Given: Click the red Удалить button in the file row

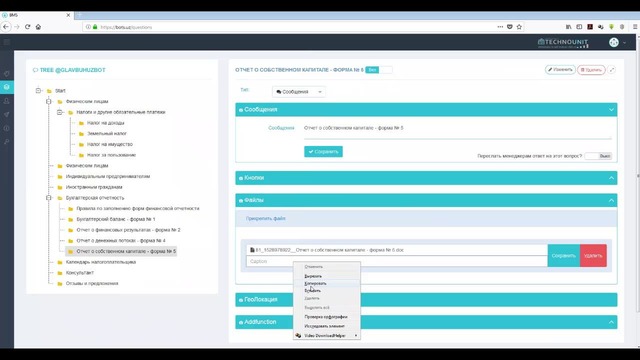Looking at the screenshot, I should point(593,256).
